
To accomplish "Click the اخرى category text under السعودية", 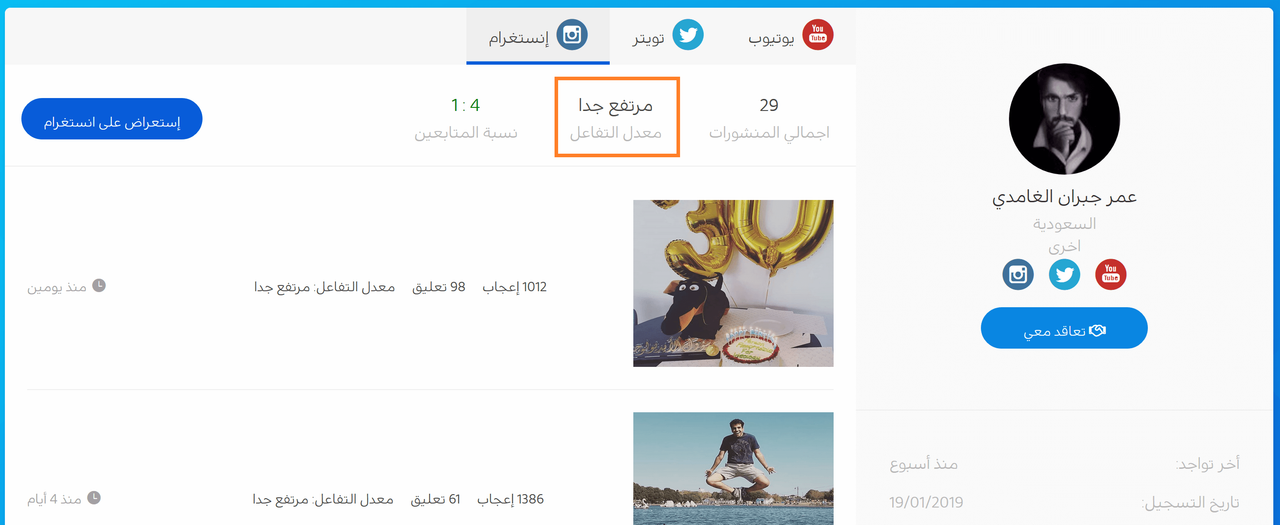I will pos(1064,246).
